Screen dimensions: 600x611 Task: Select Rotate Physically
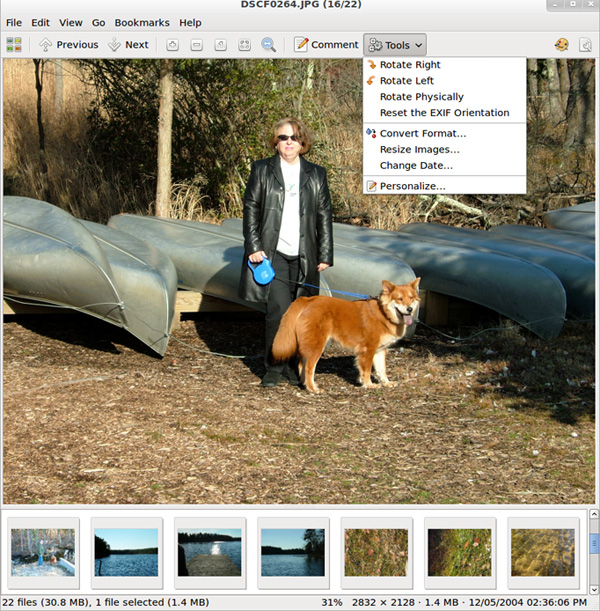point(445,97)
